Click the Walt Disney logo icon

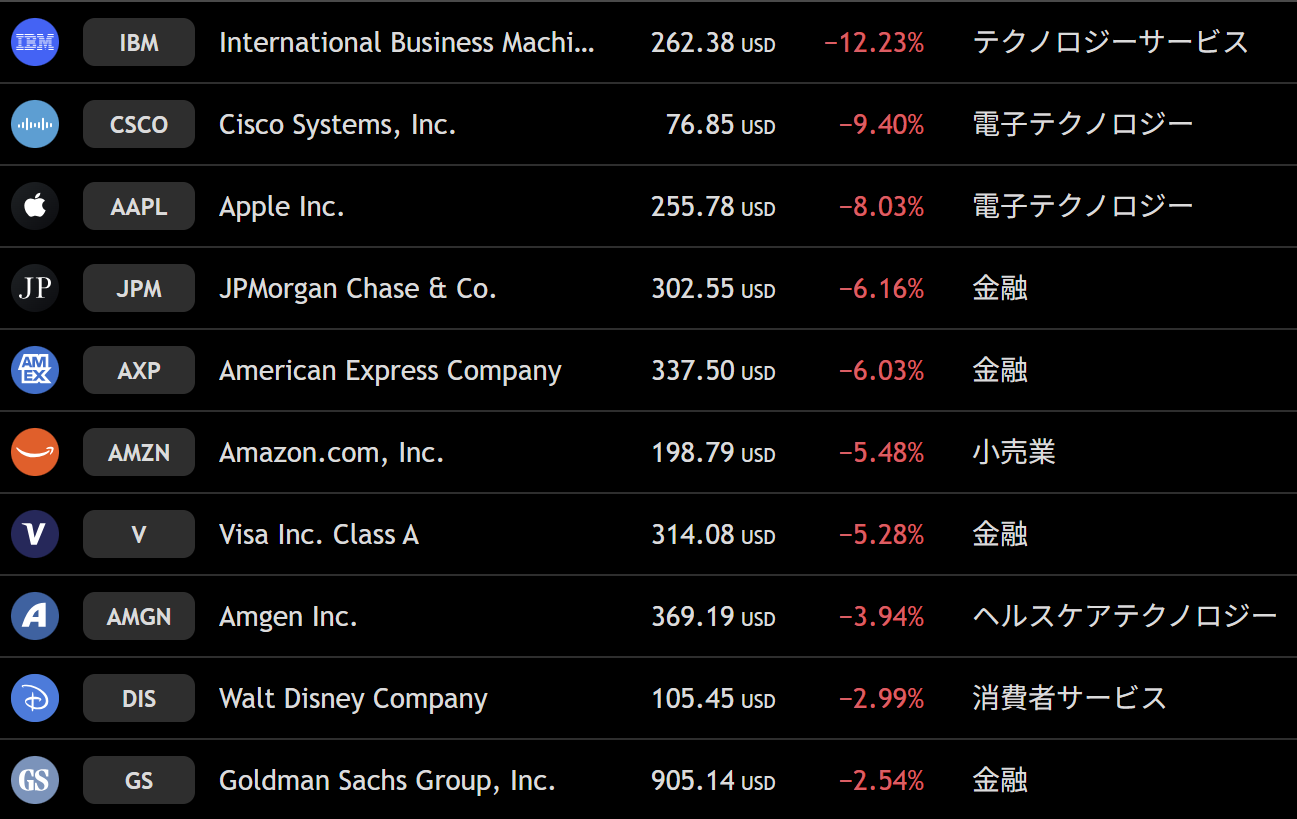point(35,698)
